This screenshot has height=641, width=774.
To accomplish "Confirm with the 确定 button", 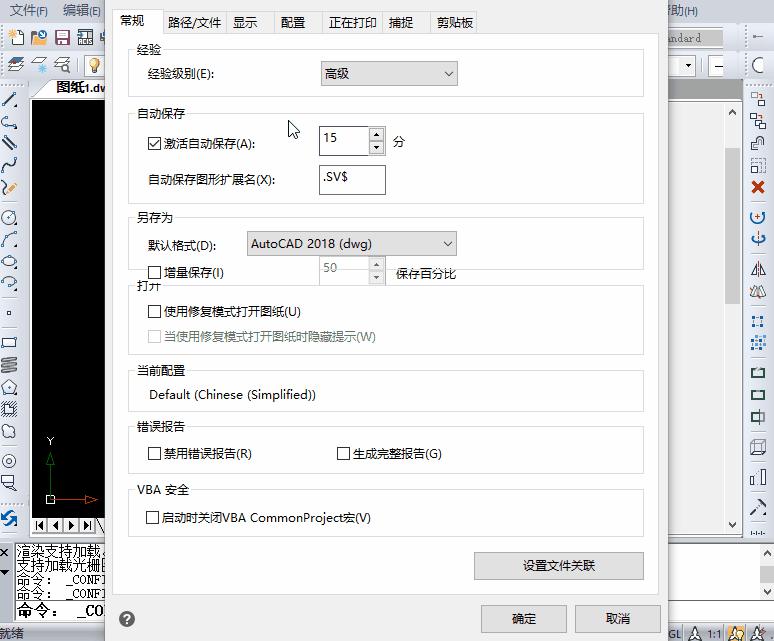I will pyautogui.click(x=524, y=619).
